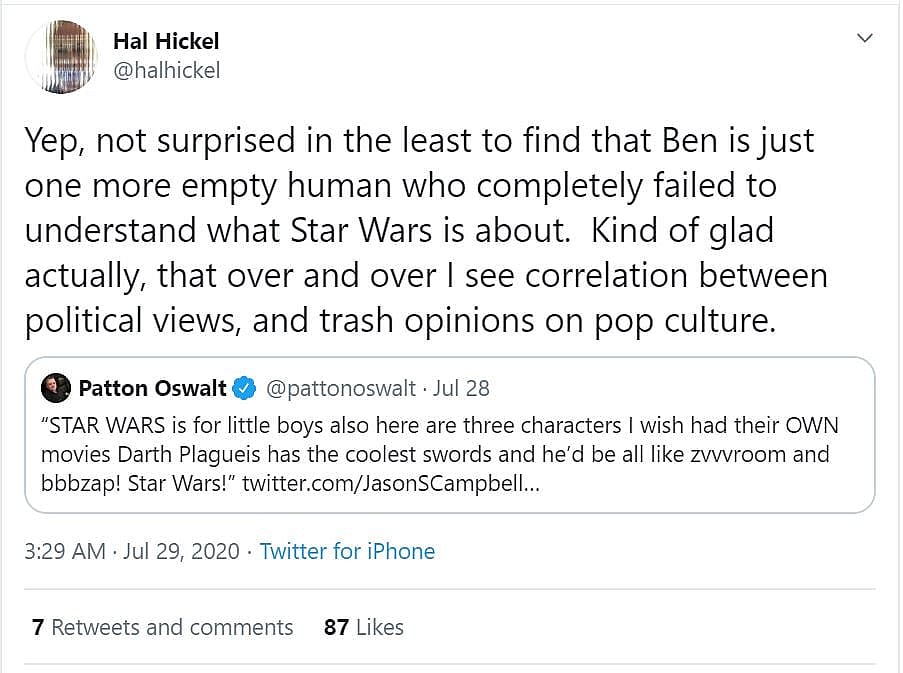Expand the tweet options chevron
The image size is (903, 673).
pyautogui.click(x=865, y=37)
